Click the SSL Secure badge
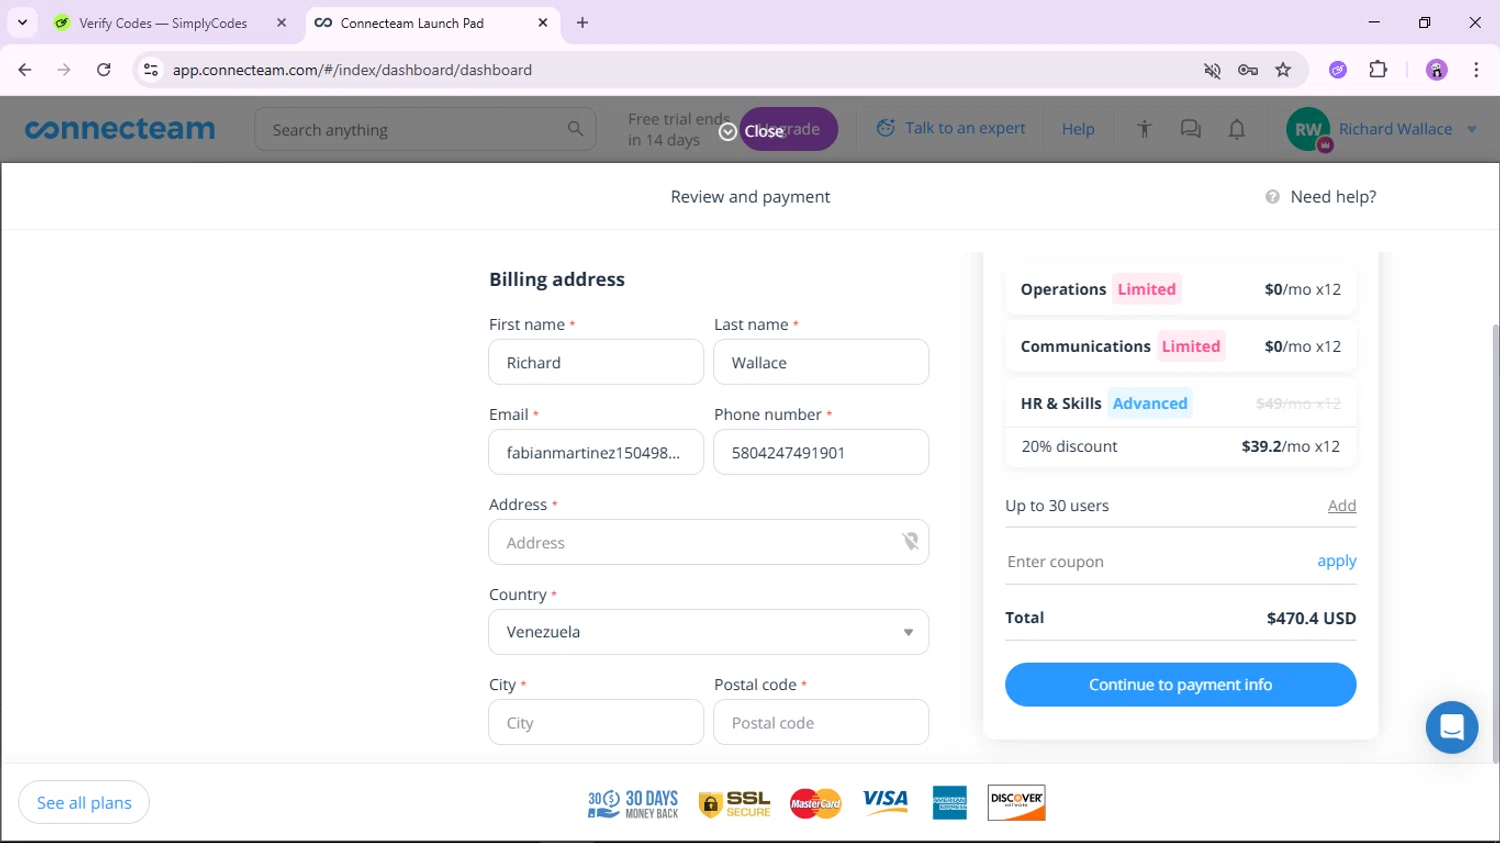 click(x=735, y=803)
